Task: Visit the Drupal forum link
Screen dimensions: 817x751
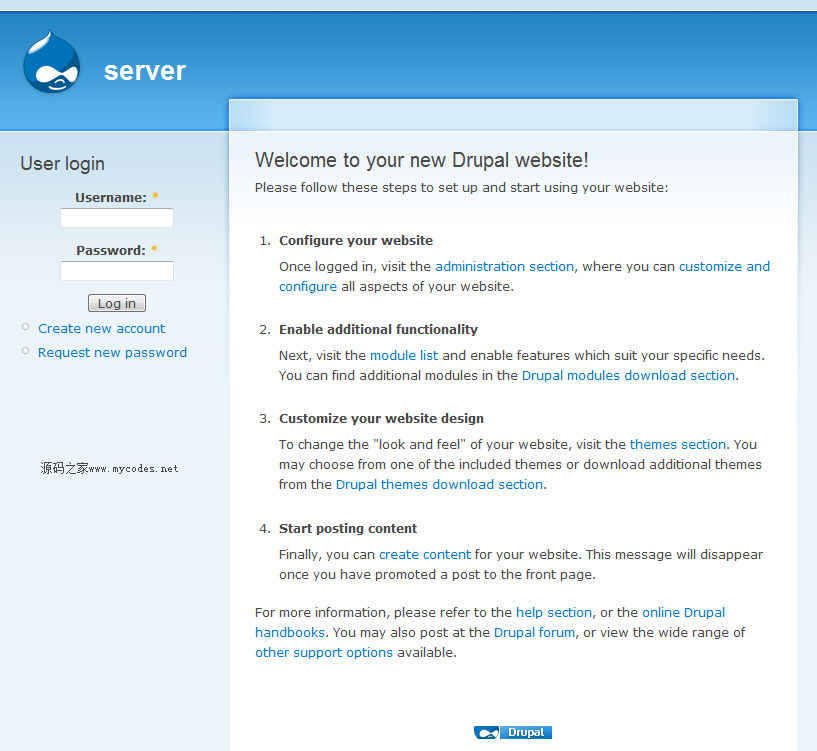Action: 534,632
